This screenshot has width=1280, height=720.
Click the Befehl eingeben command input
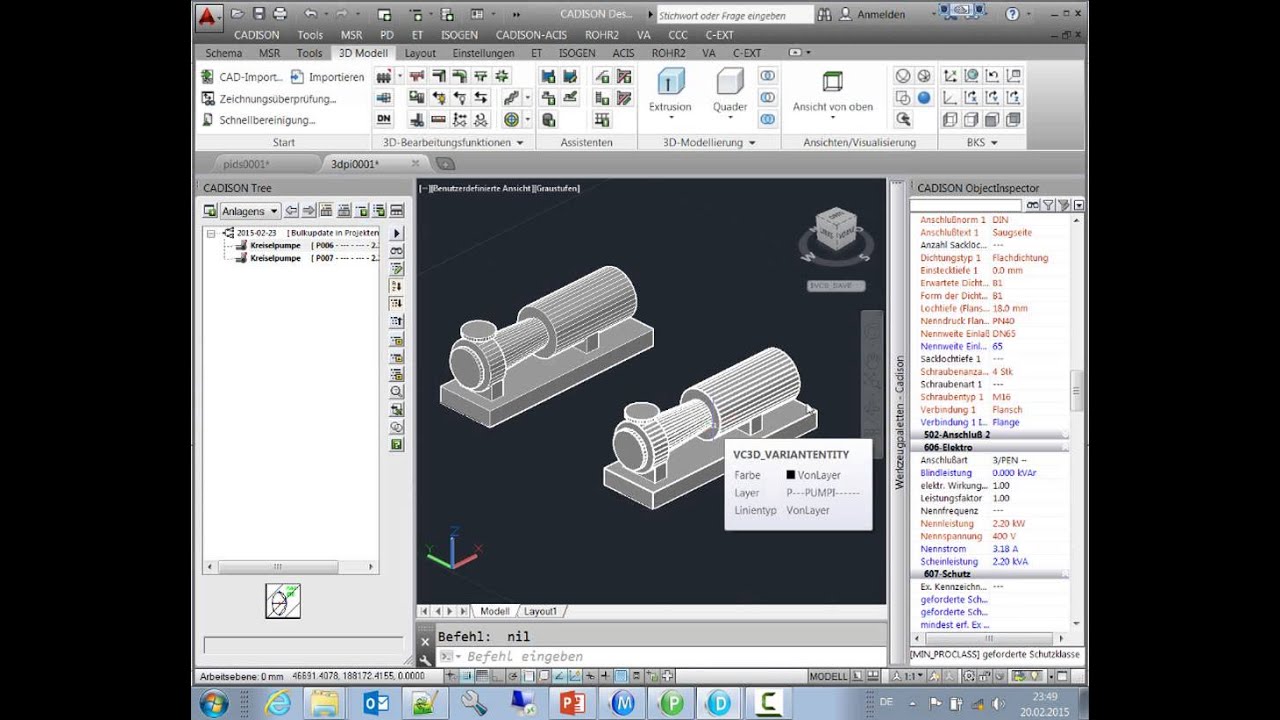point(660,657)
